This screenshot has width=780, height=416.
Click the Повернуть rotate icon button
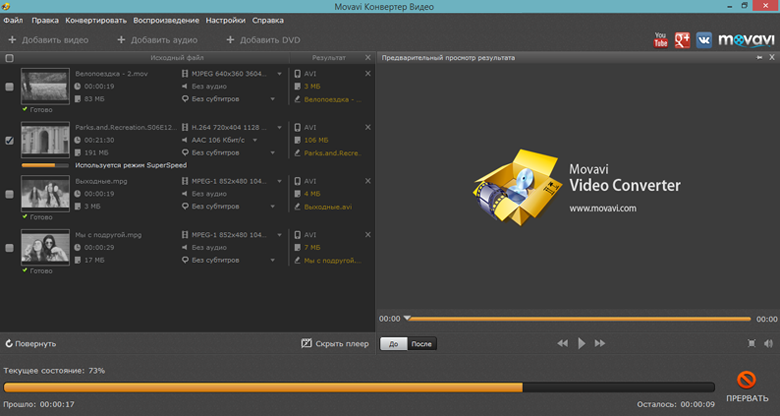click(x=30, y=343)
